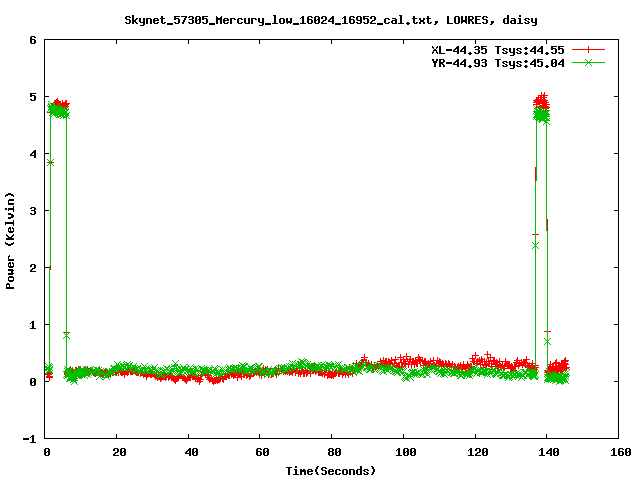This screenshot has width=640, height=480.
Task: Click the Power (Kelvin) axis label
Action: pos(10,241)
